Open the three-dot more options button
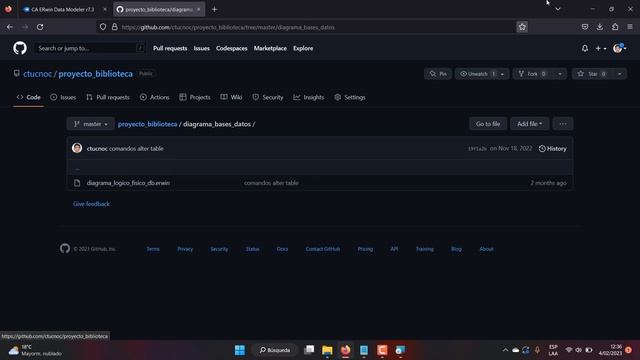Viewport: 640px width, 360px height. click(x=563, y=124)
